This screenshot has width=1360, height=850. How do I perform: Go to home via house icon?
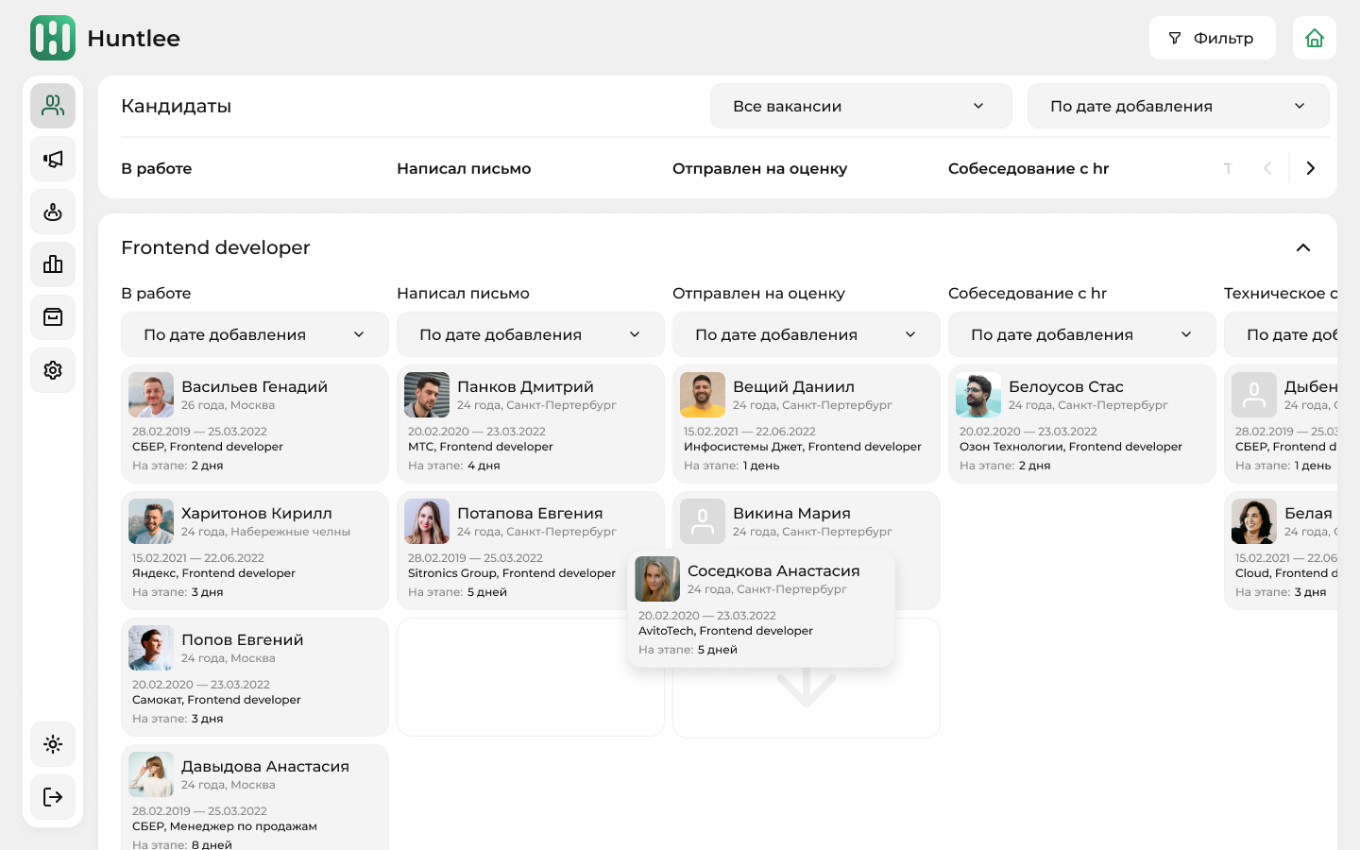[x=1314, y=38]
